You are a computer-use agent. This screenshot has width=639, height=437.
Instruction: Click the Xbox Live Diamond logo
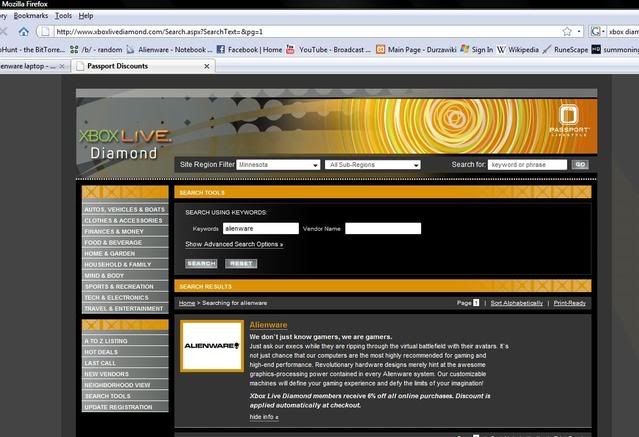(124, 144)
